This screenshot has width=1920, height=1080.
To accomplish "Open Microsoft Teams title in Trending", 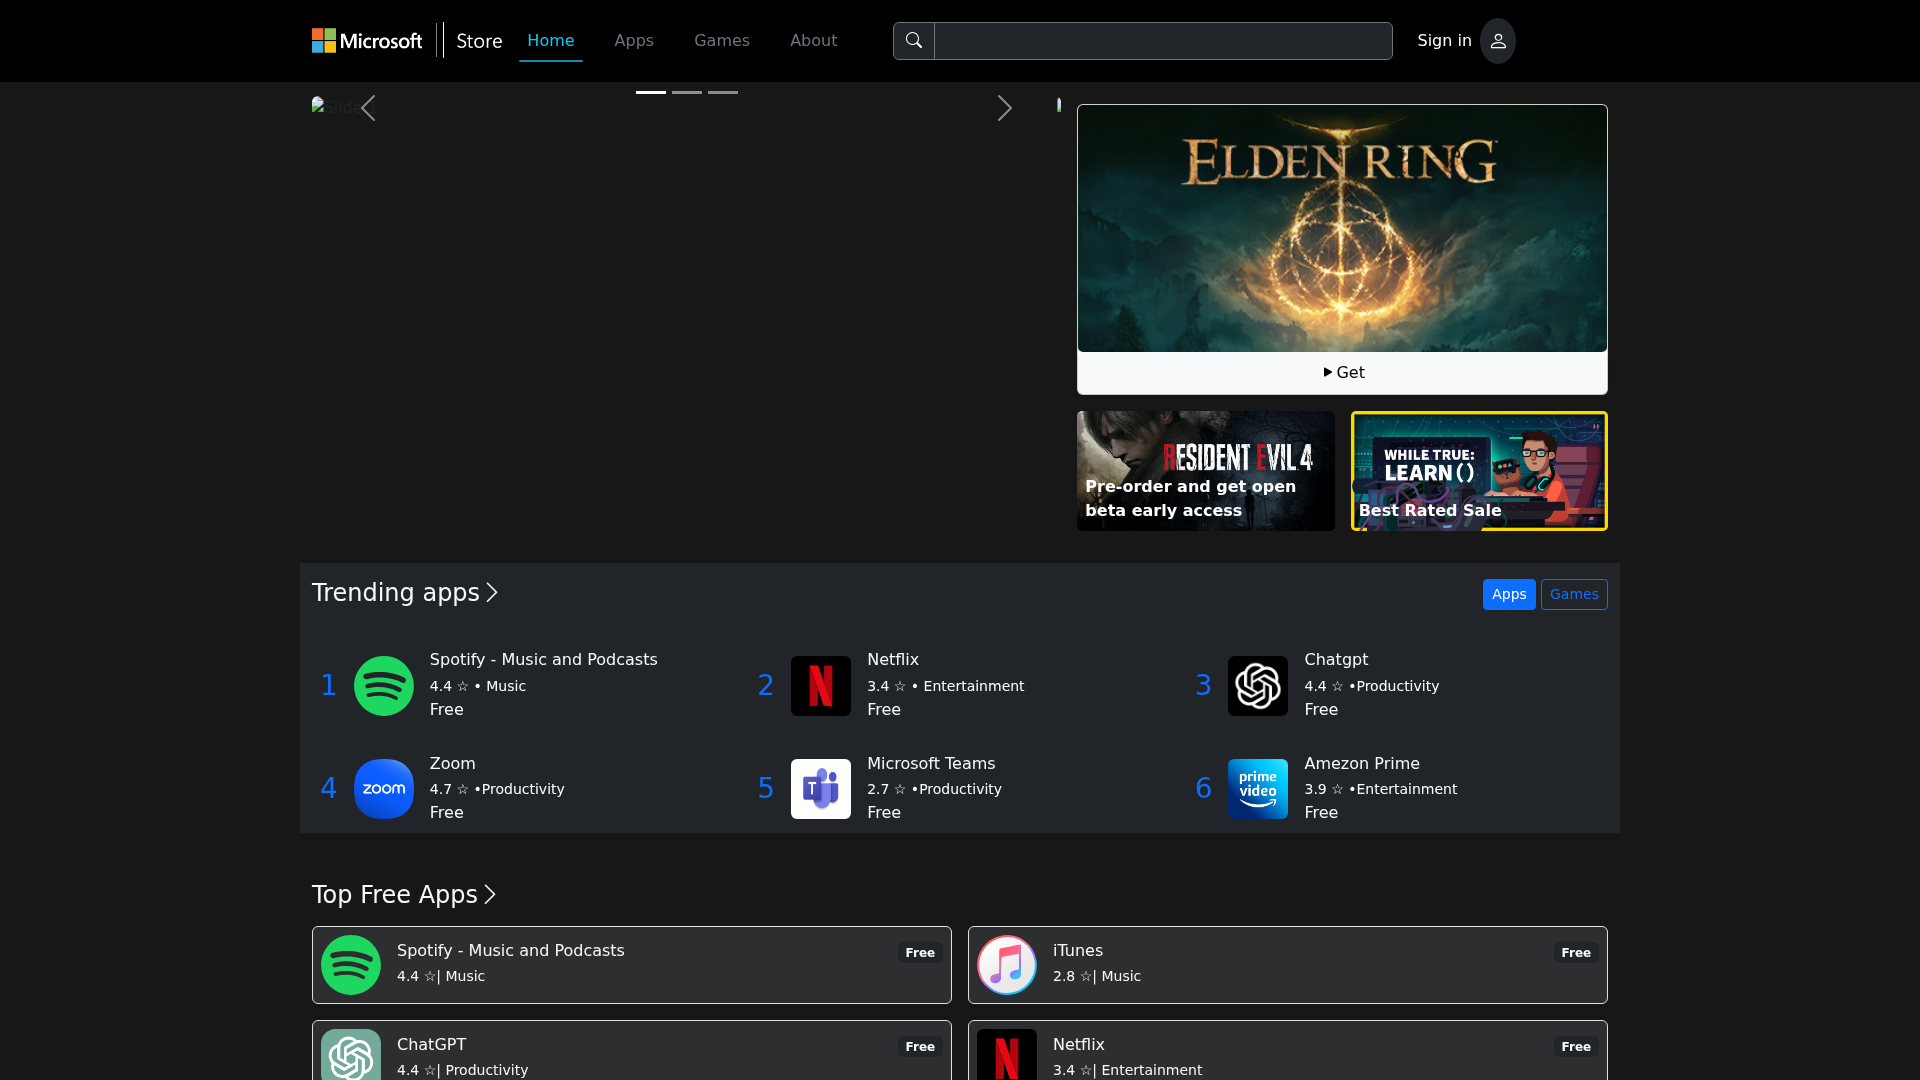I will click(931, 764).
